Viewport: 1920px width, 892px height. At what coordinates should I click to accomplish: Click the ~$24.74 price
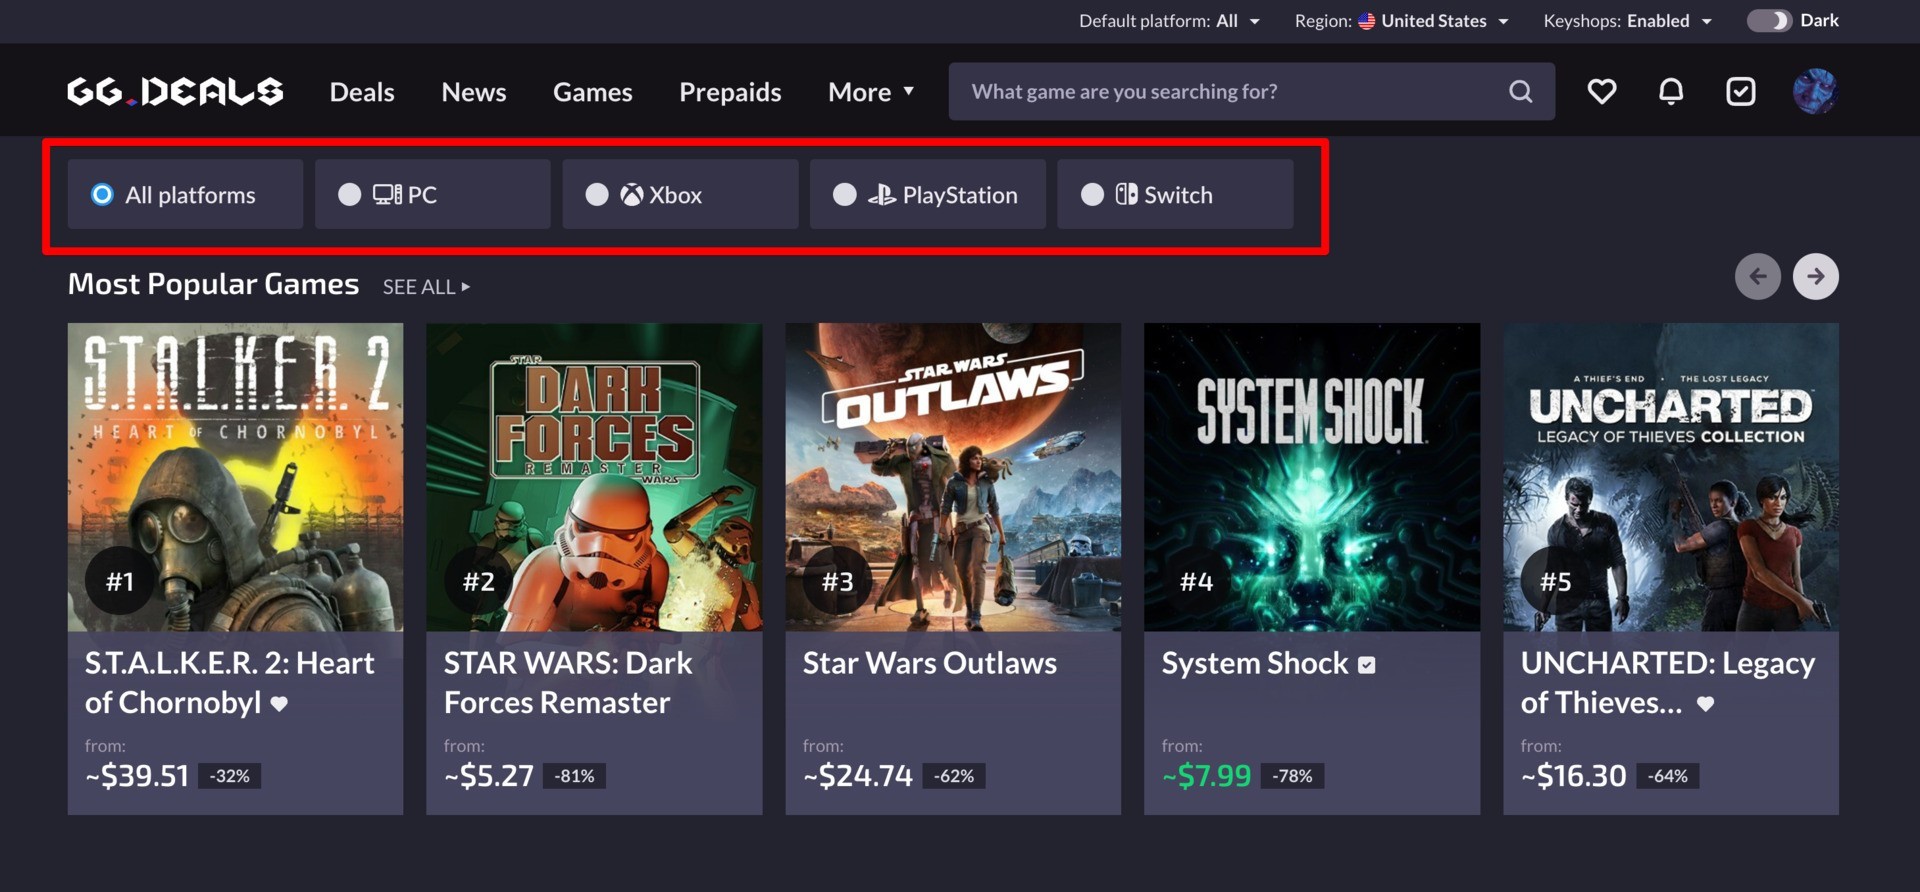pos(857,776)
